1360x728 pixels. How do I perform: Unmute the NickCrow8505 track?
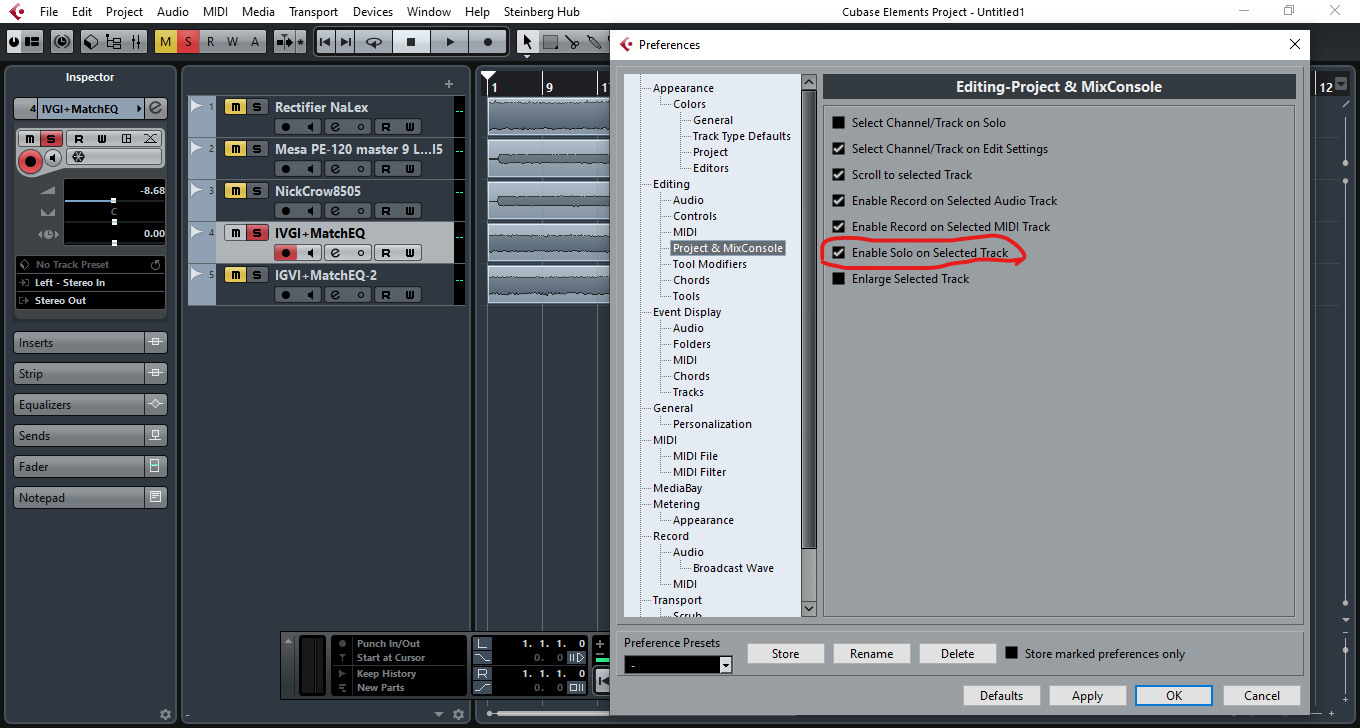point(235,191)
